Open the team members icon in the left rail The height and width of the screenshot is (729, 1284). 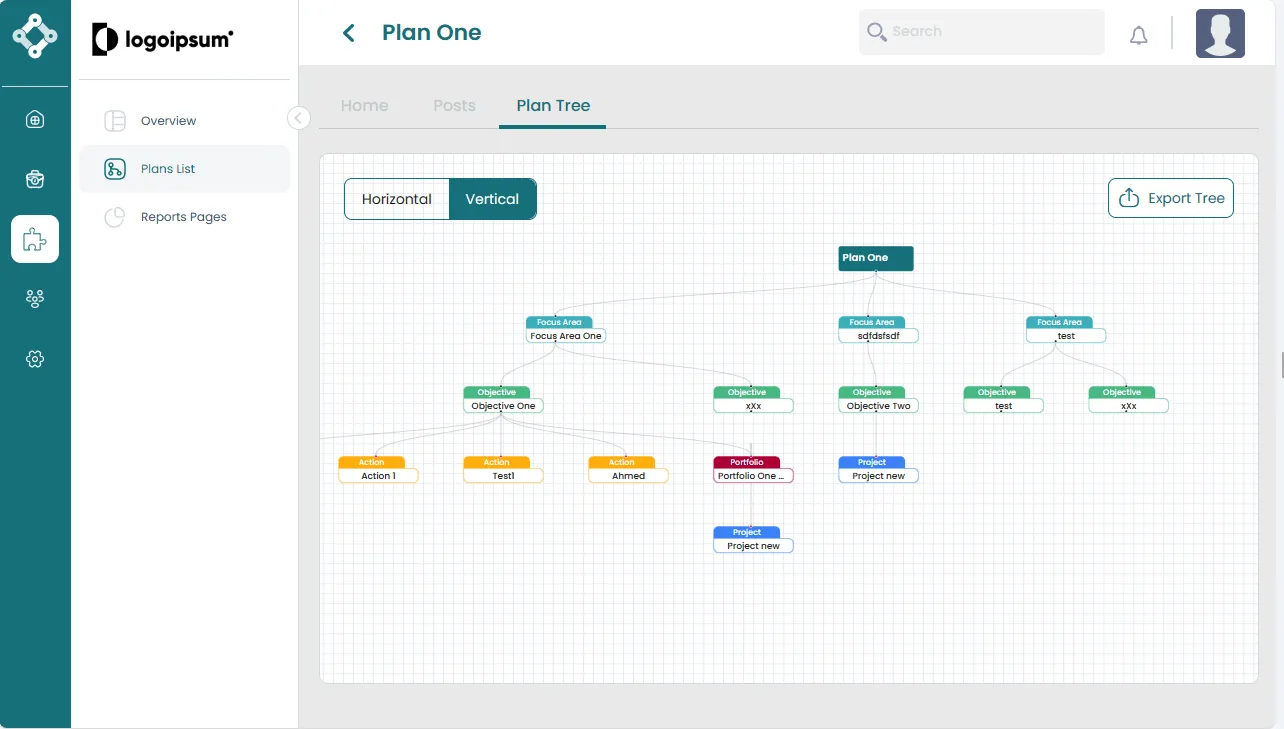35,298
